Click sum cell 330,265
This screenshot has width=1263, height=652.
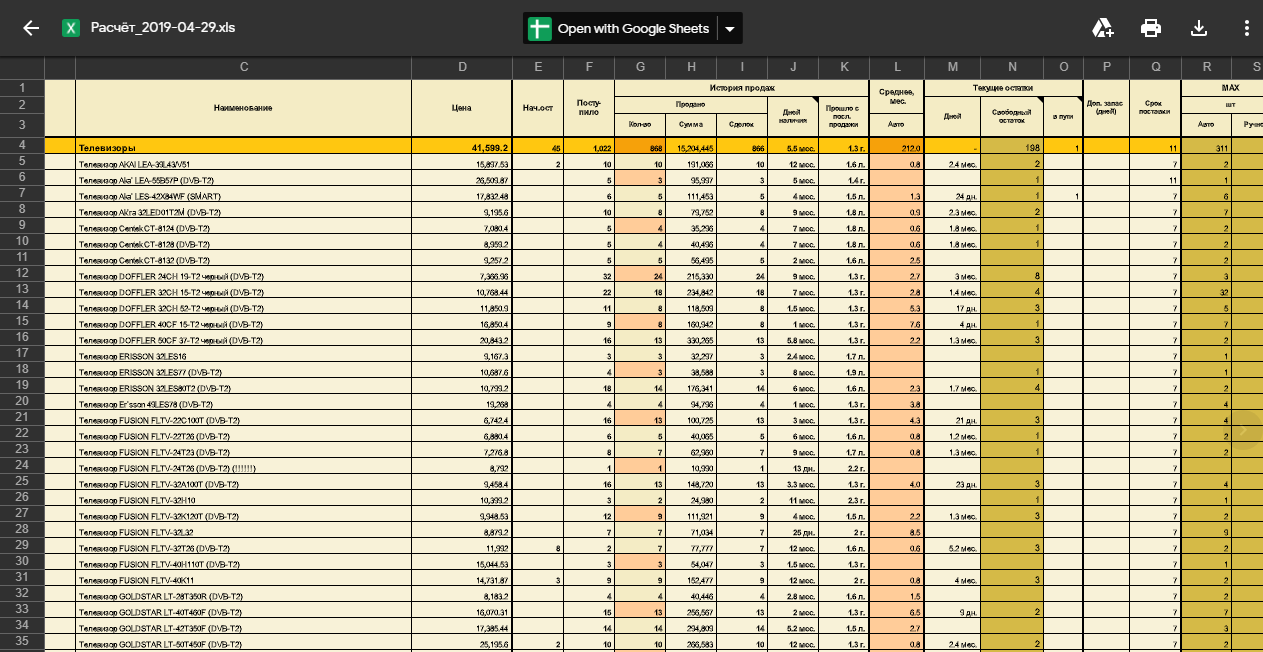691,340
